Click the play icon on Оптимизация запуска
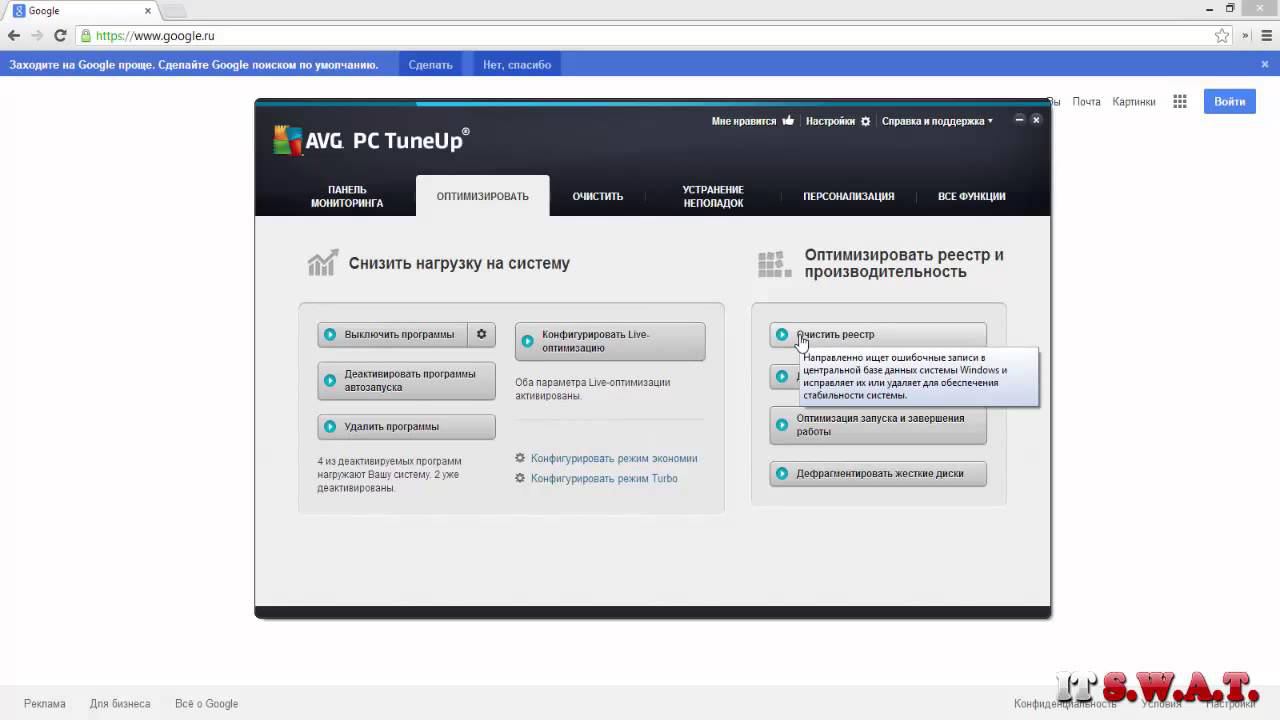Viewport: 1280px width, 720px height. point(782,425)
